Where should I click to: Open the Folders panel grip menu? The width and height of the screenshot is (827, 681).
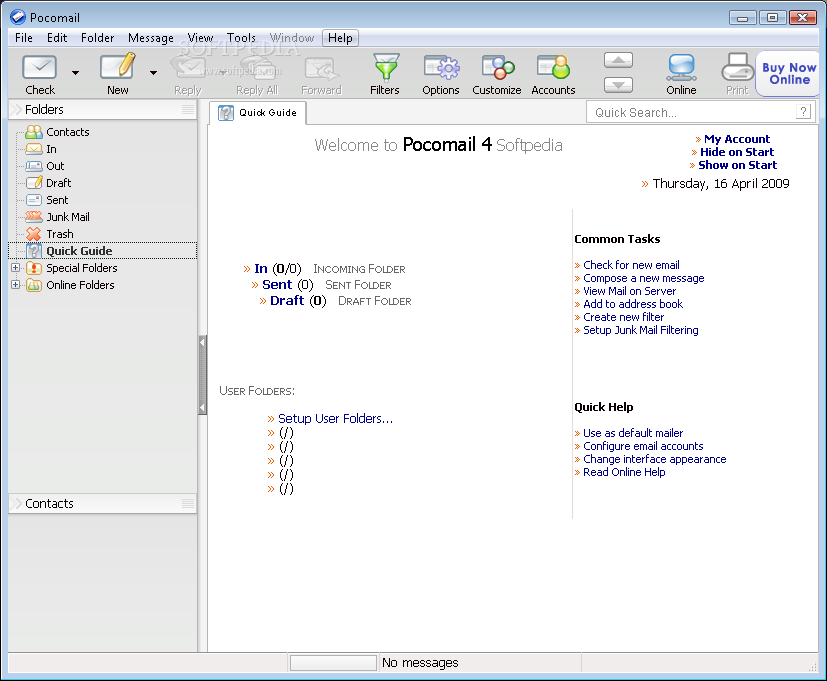[x=188, y=109]
